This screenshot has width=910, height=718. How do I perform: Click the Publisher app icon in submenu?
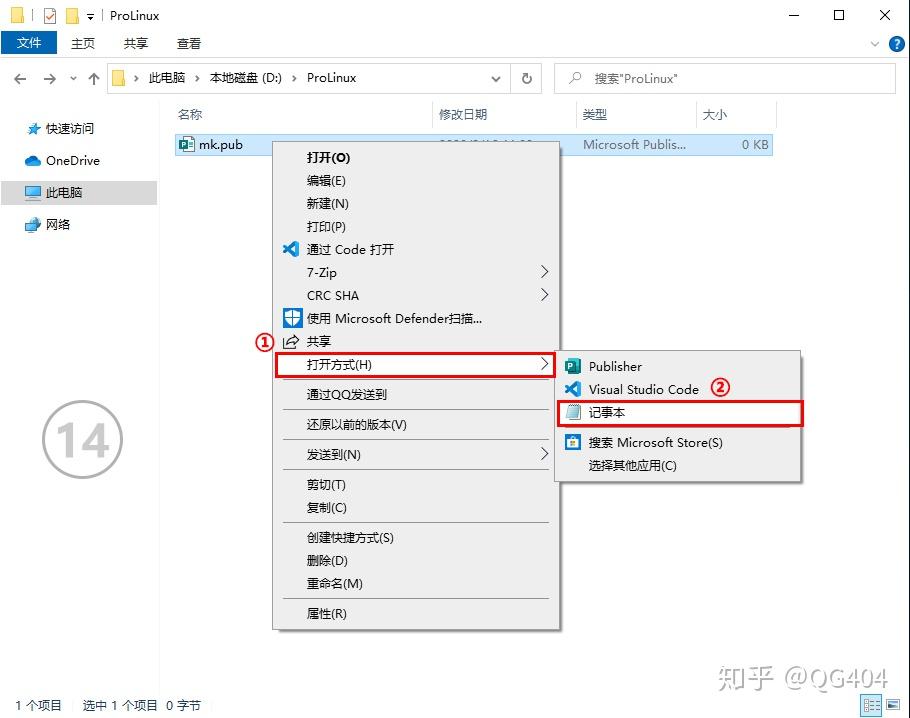pos(573,366)
